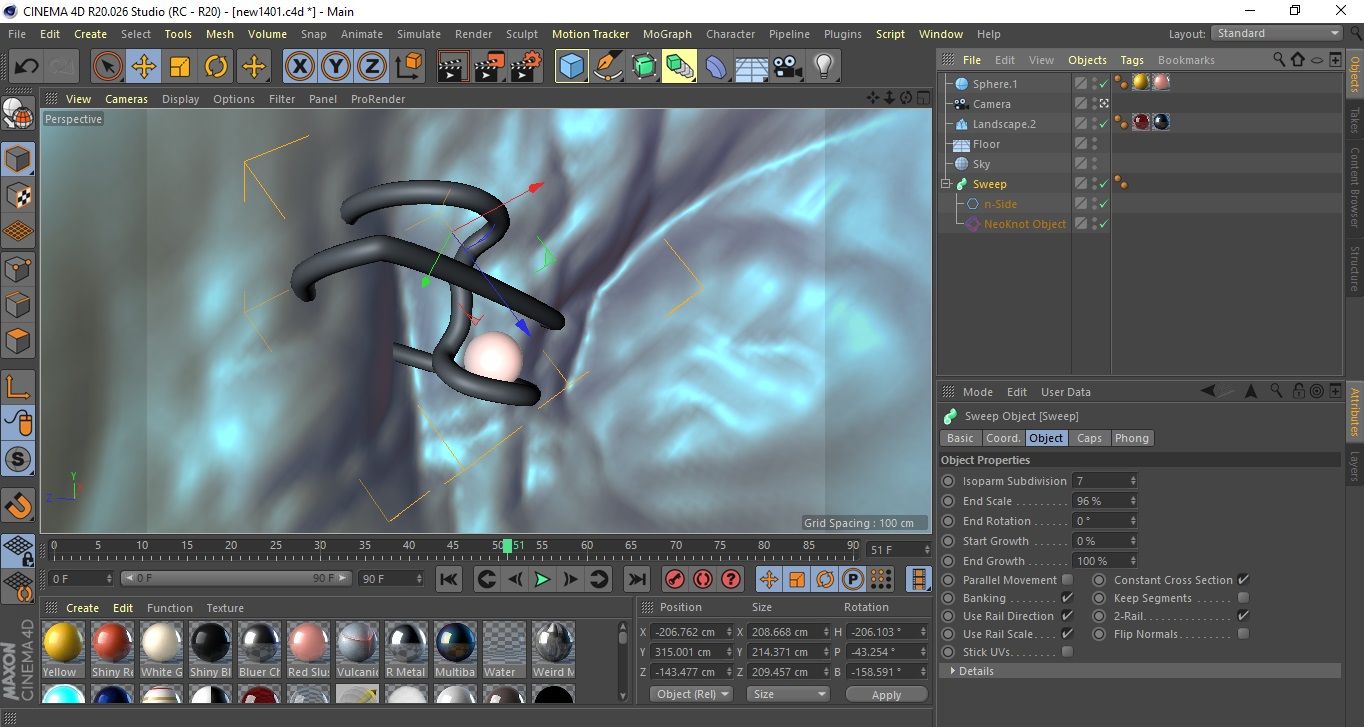Activate the Rotate tool in top toolbar

[x=216, y=67]
